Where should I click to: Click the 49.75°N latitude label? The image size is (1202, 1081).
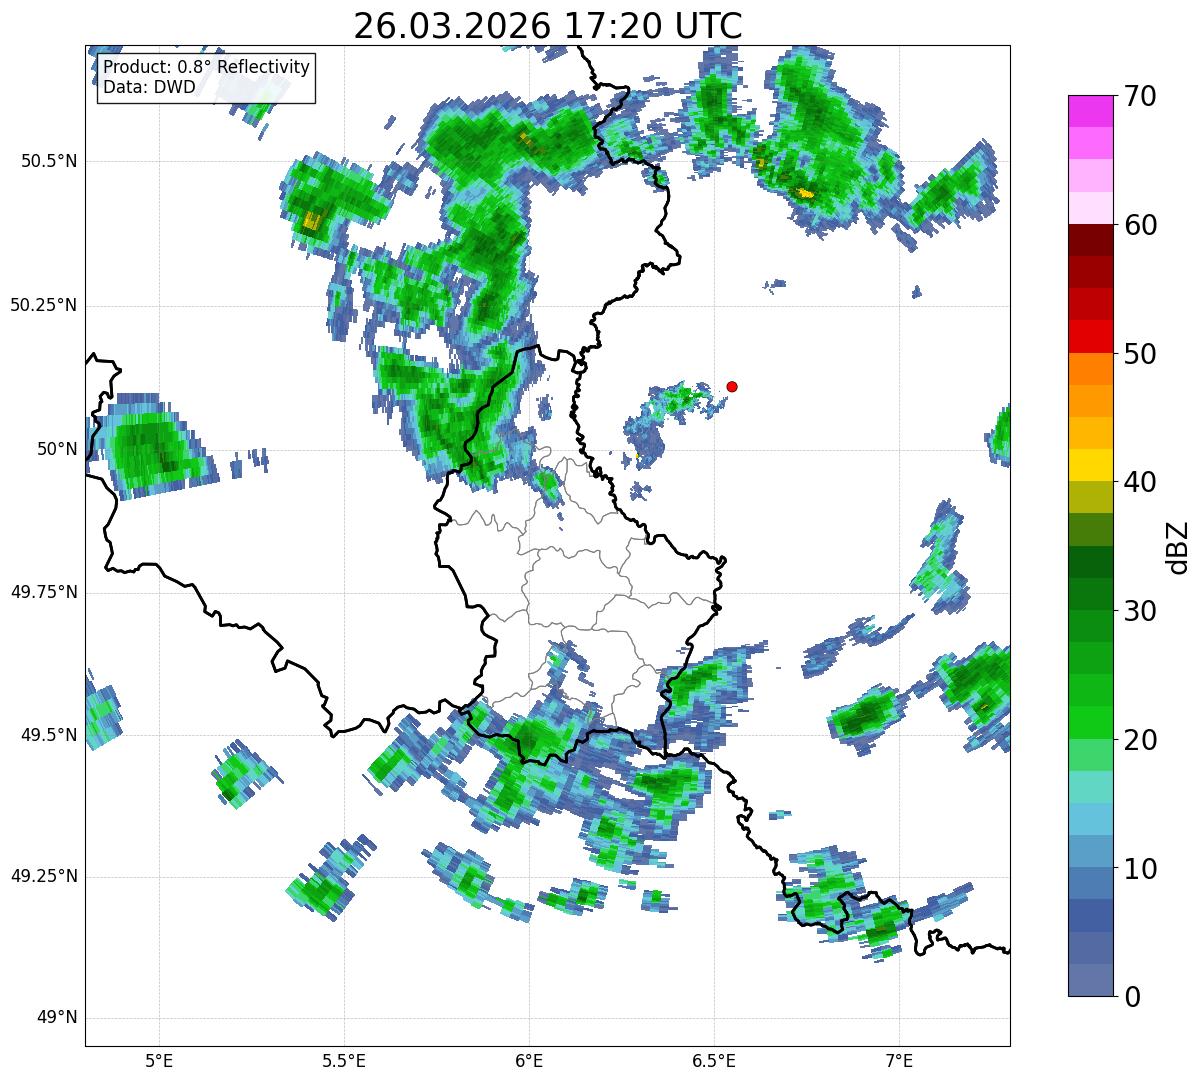click(x=44, y=592)
